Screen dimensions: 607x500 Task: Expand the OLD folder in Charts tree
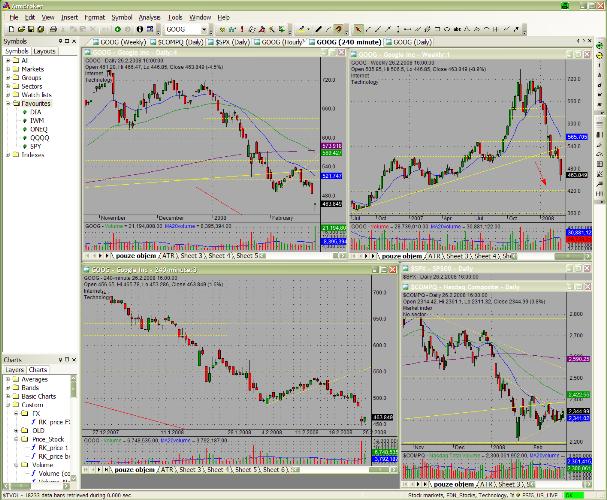pyautogui.click(x=16, y=431)
